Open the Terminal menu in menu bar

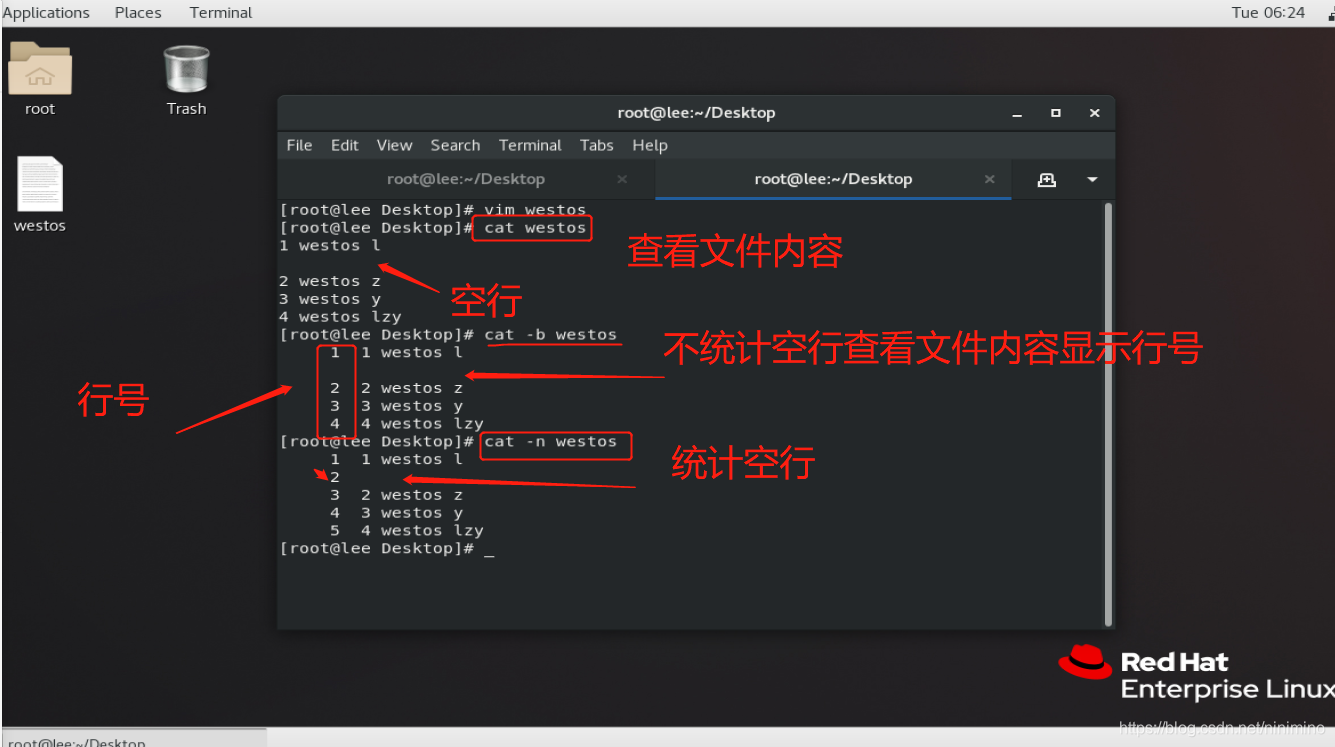[x=530, y=145]
